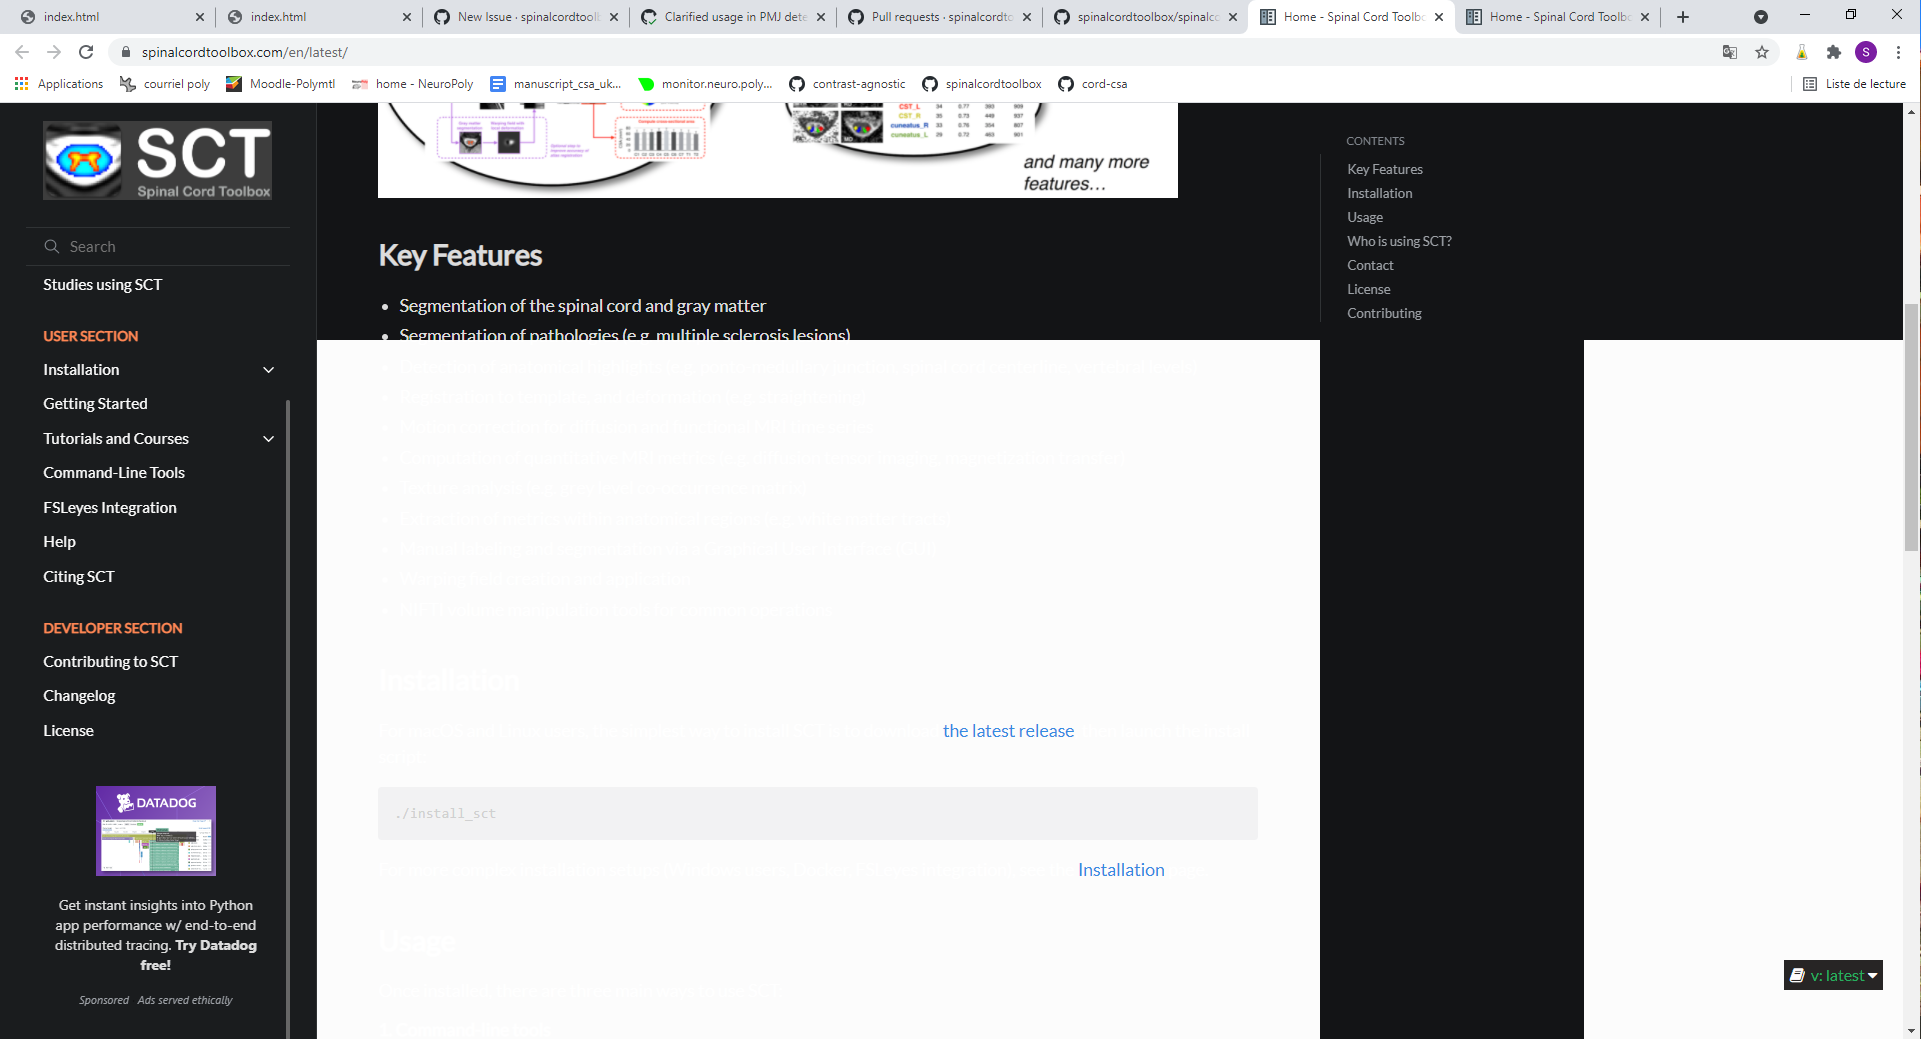
Task: Click the SCT Spinal Cord Toolbox logo
Action: point(156,160)
